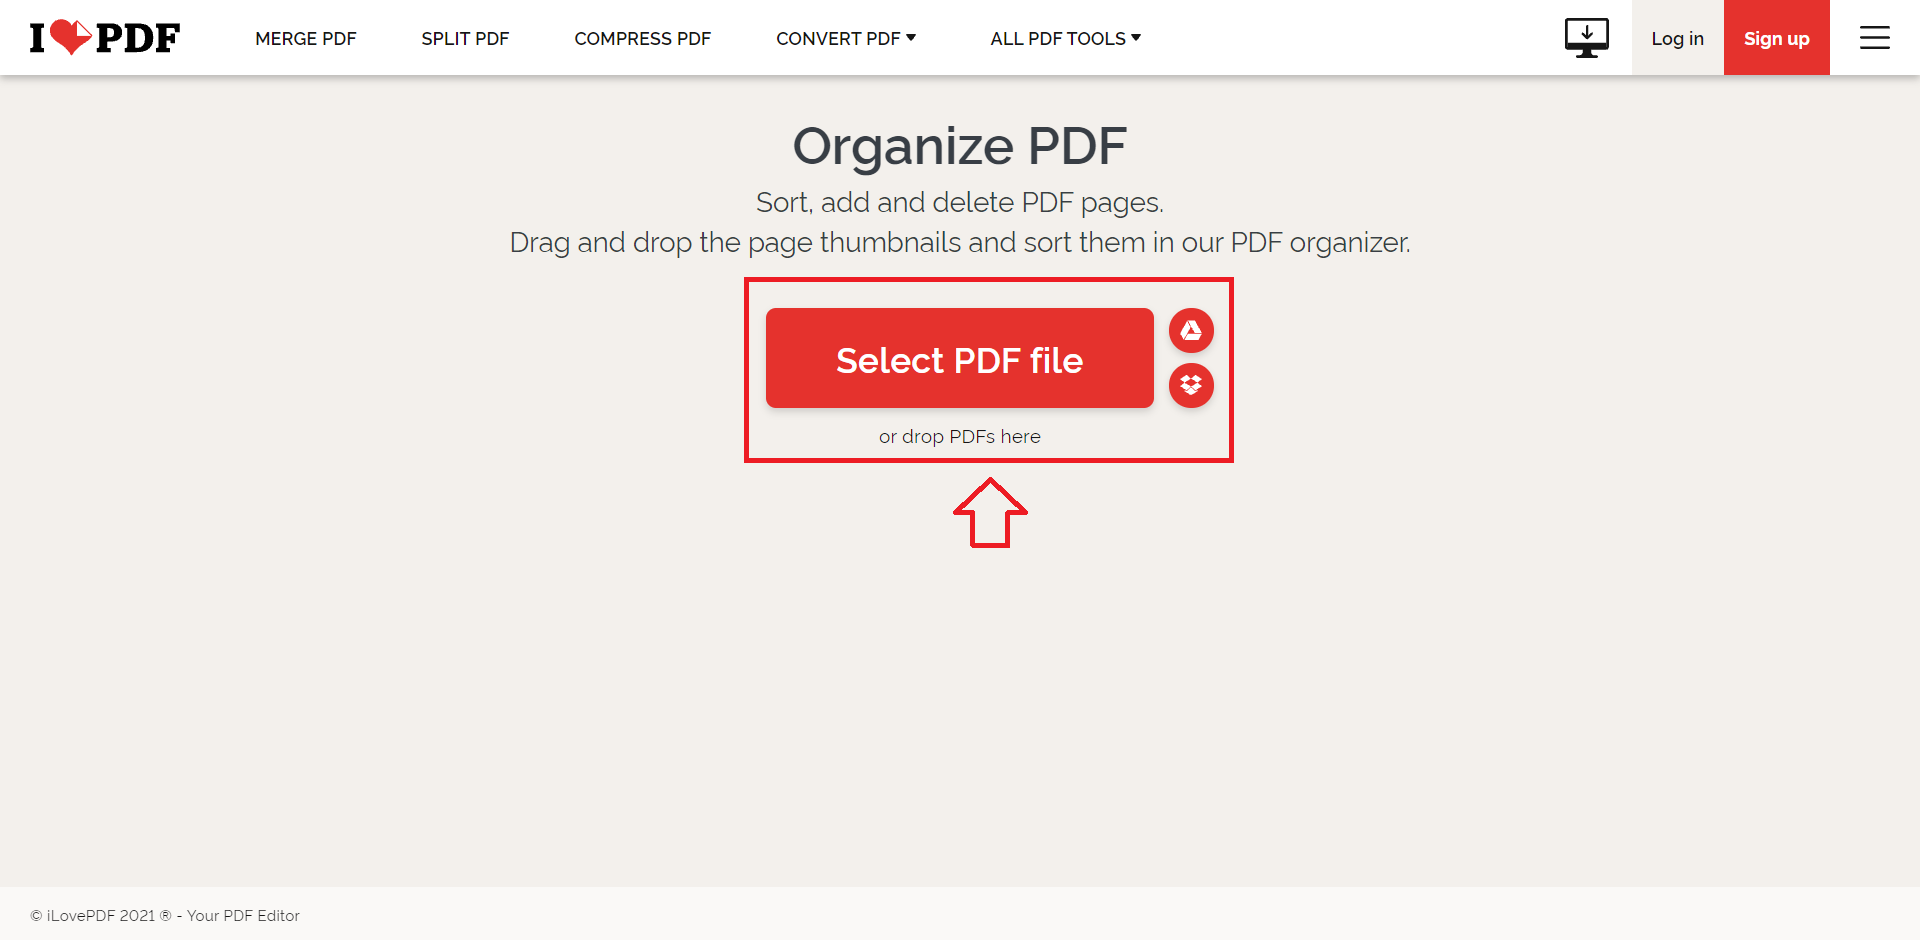The image size is (1920, 940).
Task: Click the red upward arrow graphic
Action: click(x=990, y=512)
